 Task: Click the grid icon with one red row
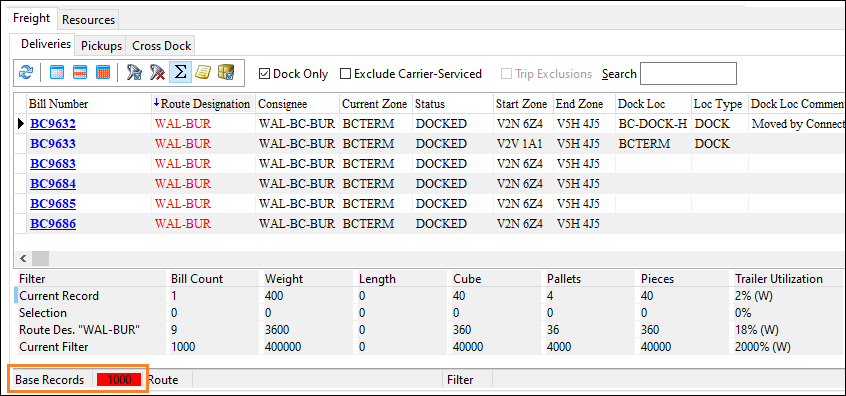click(80, 73)
